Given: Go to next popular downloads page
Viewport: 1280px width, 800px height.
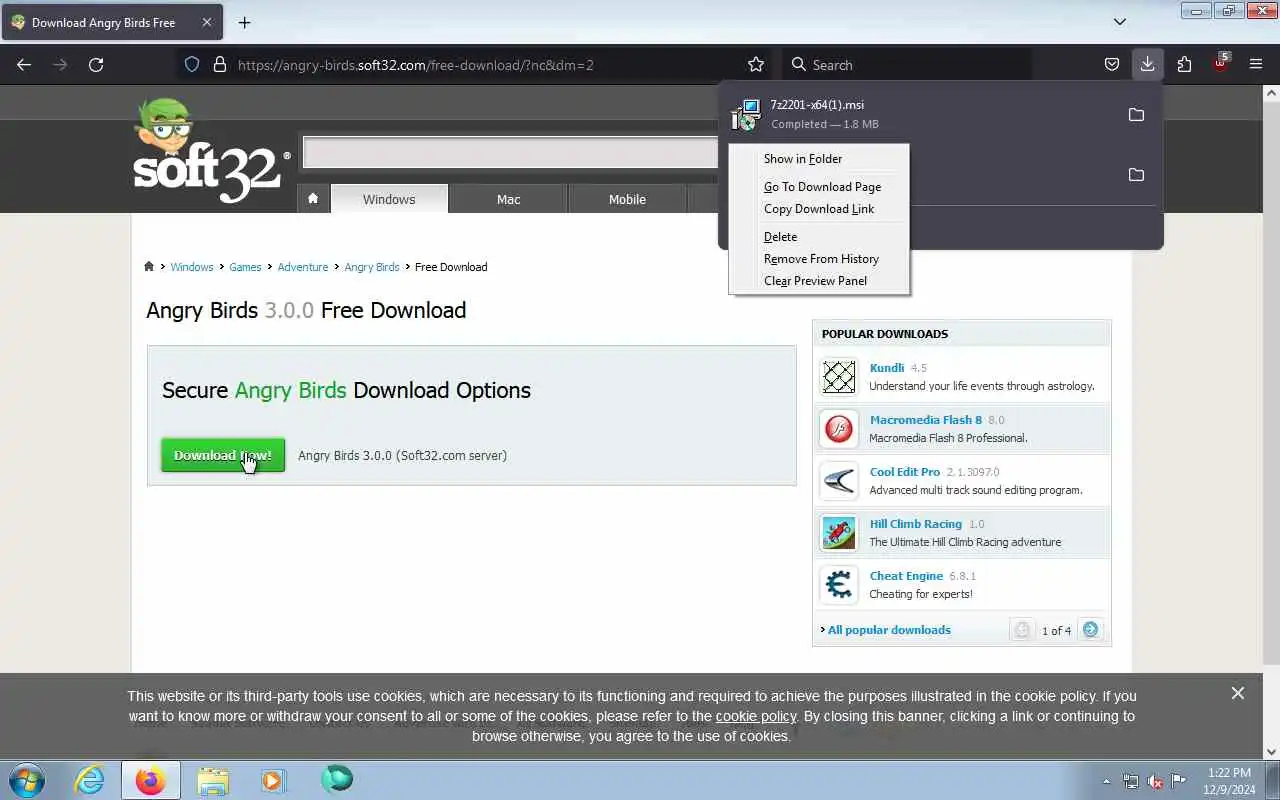Looking at the screenshot, I should click(x=1091, y=630).
